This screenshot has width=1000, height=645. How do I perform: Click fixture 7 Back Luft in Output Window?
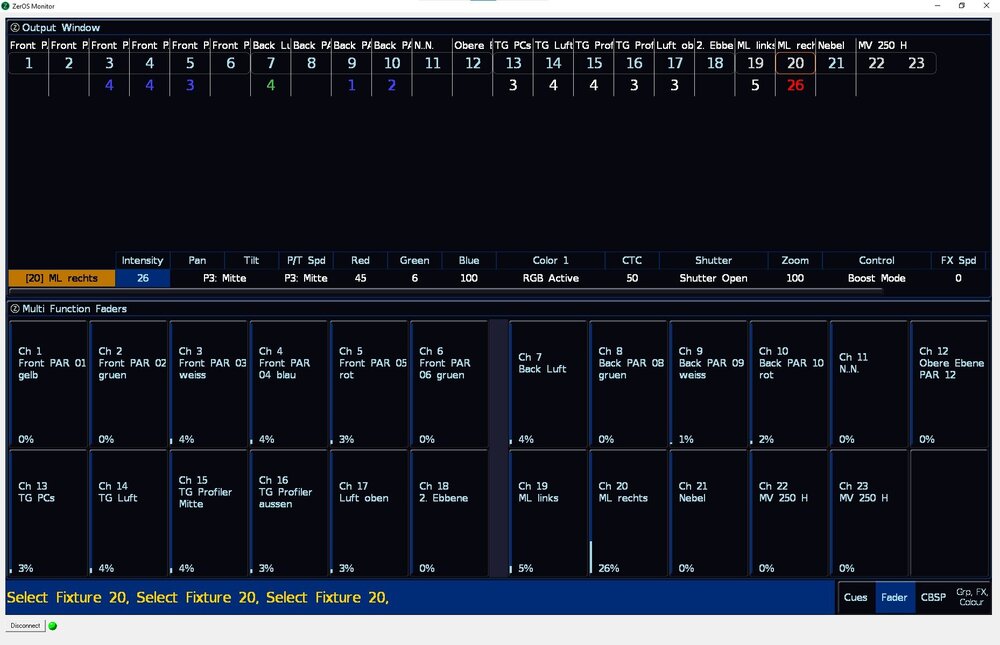[270, 63]
